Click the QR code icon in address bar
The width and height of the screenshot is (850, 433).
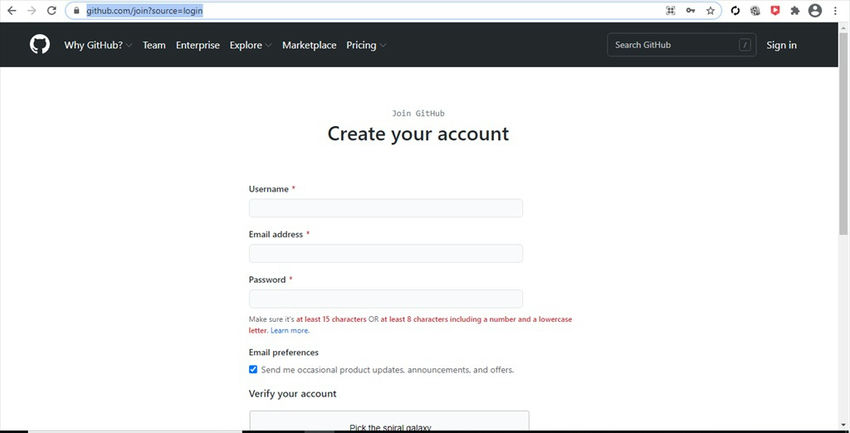tap(671, 10)
